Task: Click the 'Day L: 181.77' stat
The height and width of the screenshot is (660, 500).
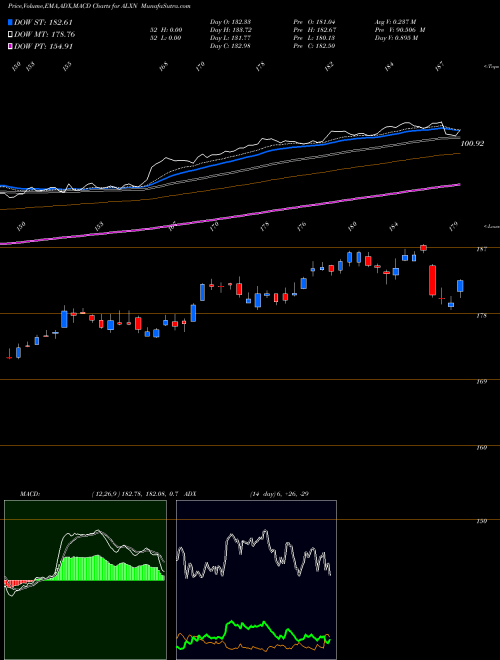Action: (230, 38)
